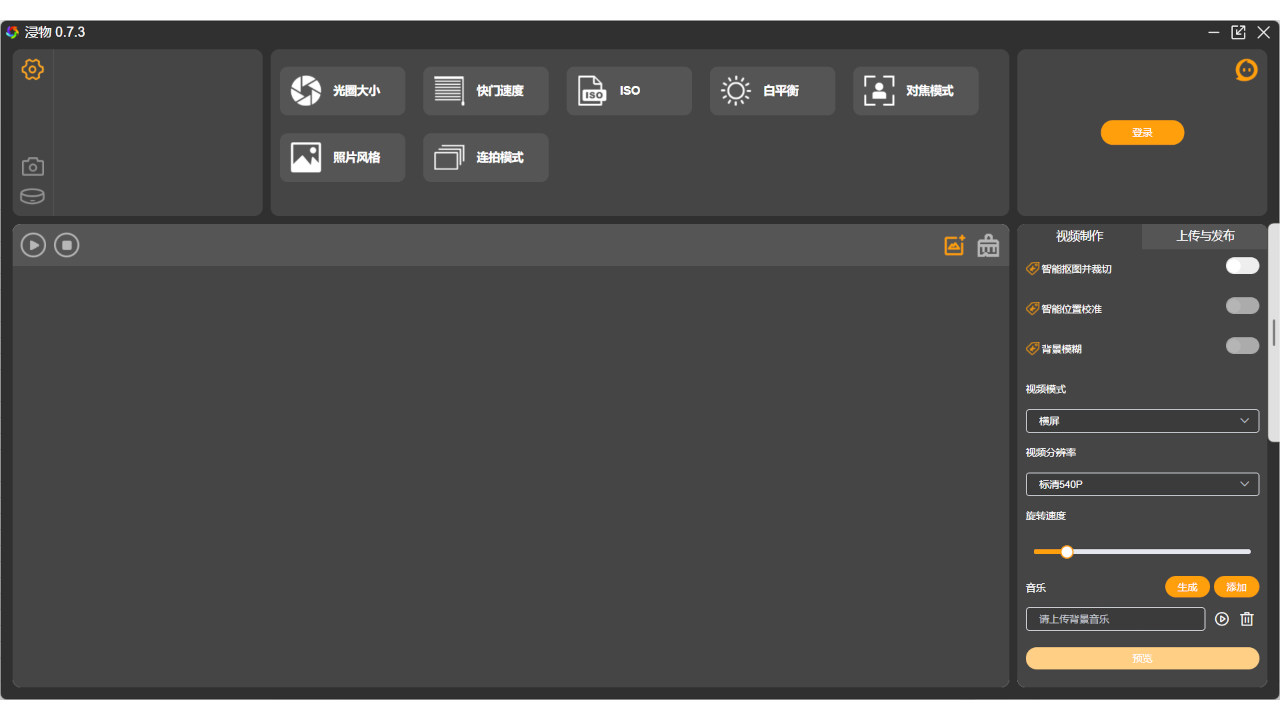1280x720 pixels.
Task: Click the orange 登录 button
Action: pos(1142,132)
